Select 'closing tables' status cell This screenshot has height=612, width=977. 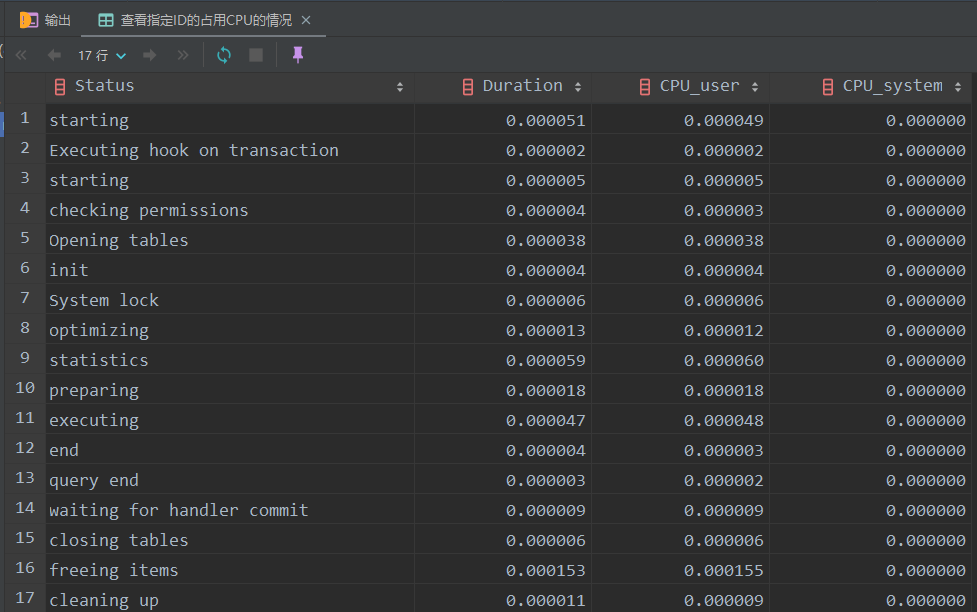(x=230, y=540)
